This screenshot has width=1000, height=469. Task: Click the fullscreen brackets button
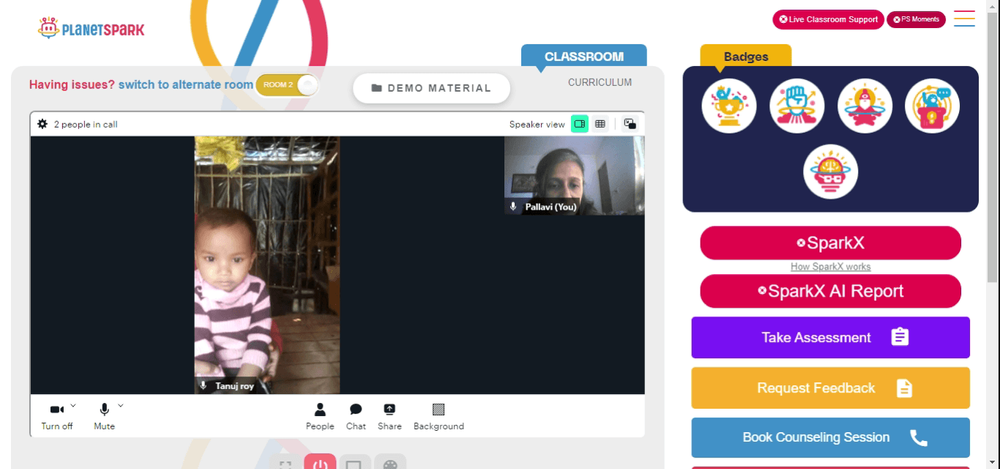(x=285, y=462)
